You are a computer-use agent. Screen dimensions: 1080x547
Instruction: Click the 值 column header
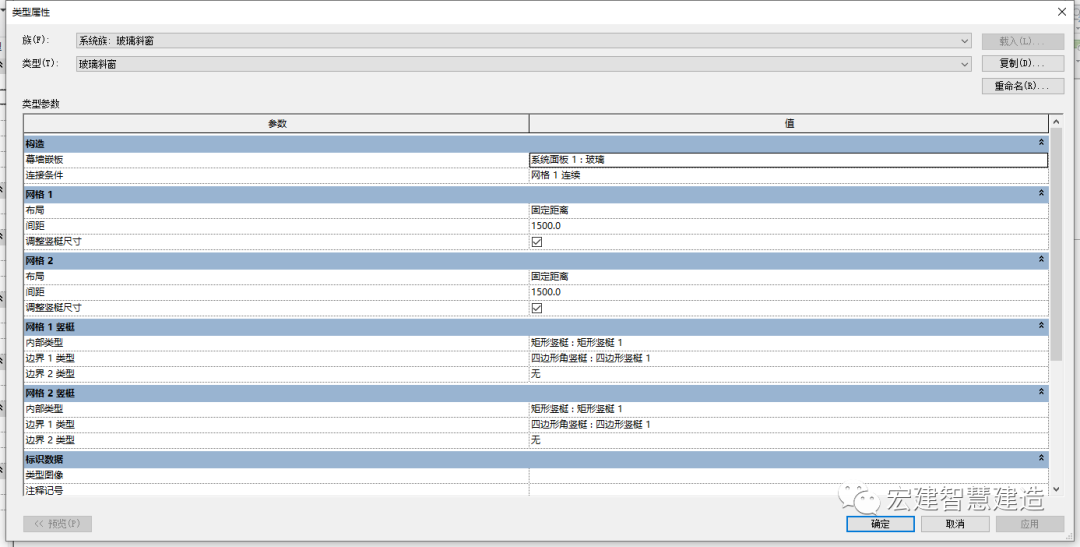tap(789, 123)
